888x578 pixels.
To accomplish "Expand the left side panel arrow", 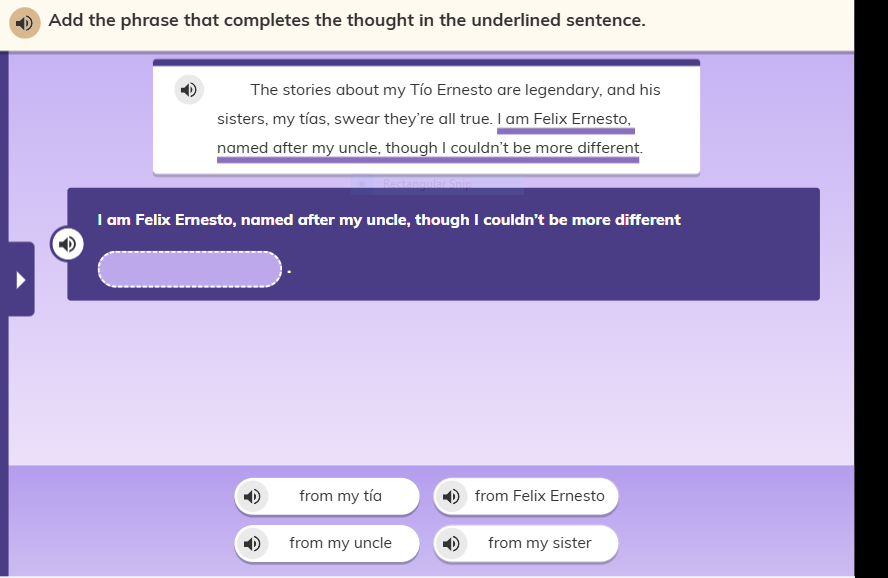I will [21, 280].
